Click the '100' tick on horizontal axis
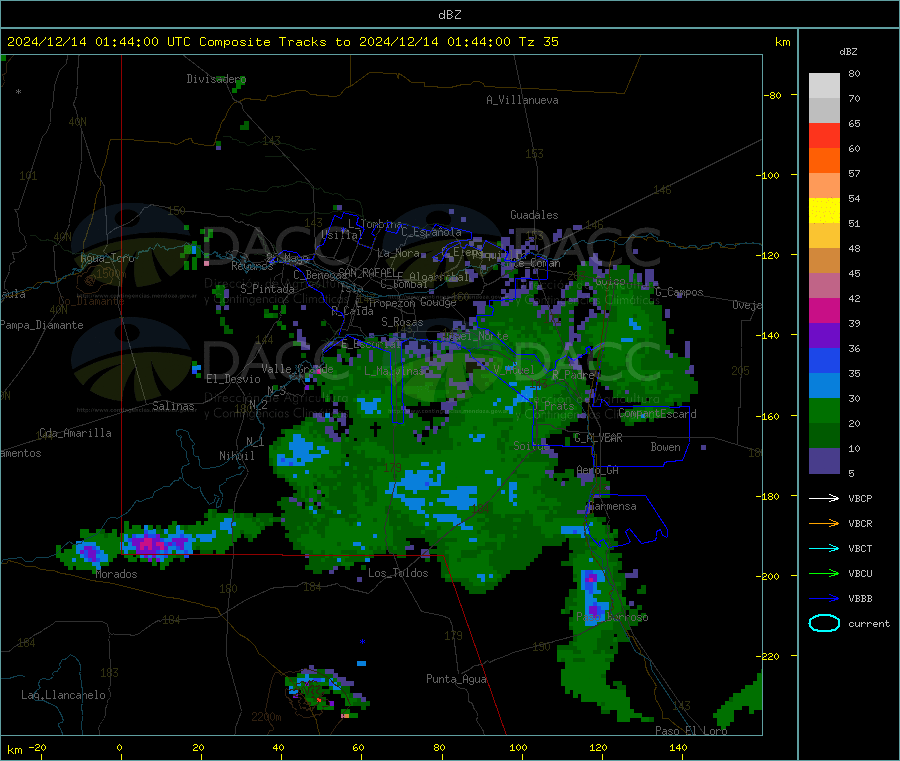This screenshot has height=761, width=900. (x=518, y=747)
